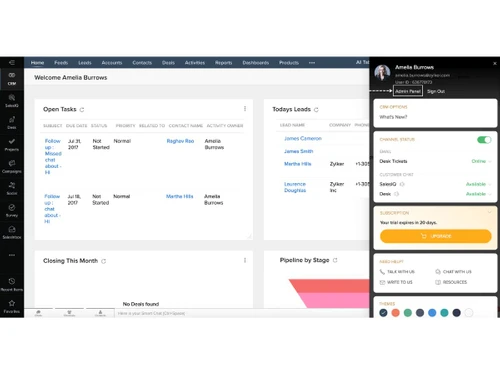Screen dimensions: 500x375
Task: Show more modules via nav ellipsis
Action: point(312,63)
